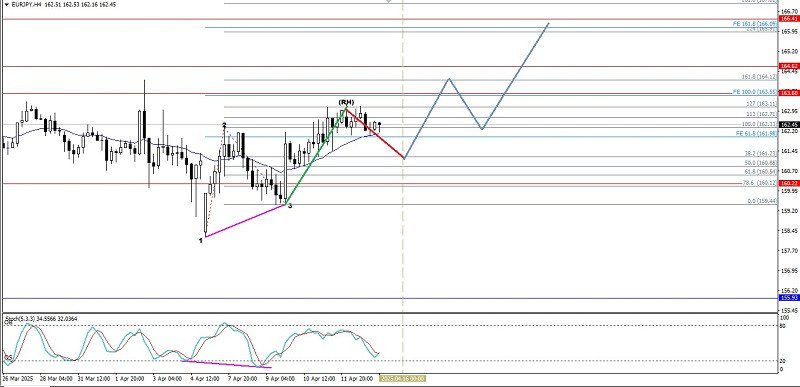The image size is (800, 387).
Task: Select the magenta divergence line in Stochastic panel
Action: coord(226,364)
